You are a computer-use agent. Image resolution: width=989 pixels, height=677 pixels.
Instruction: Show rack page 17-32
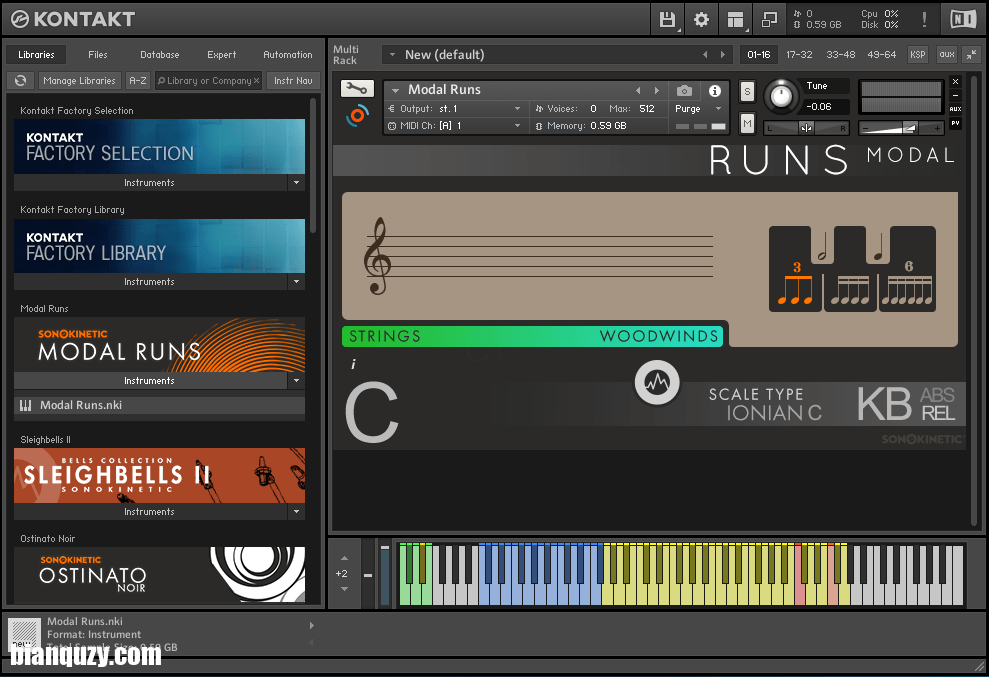(799, 55)
